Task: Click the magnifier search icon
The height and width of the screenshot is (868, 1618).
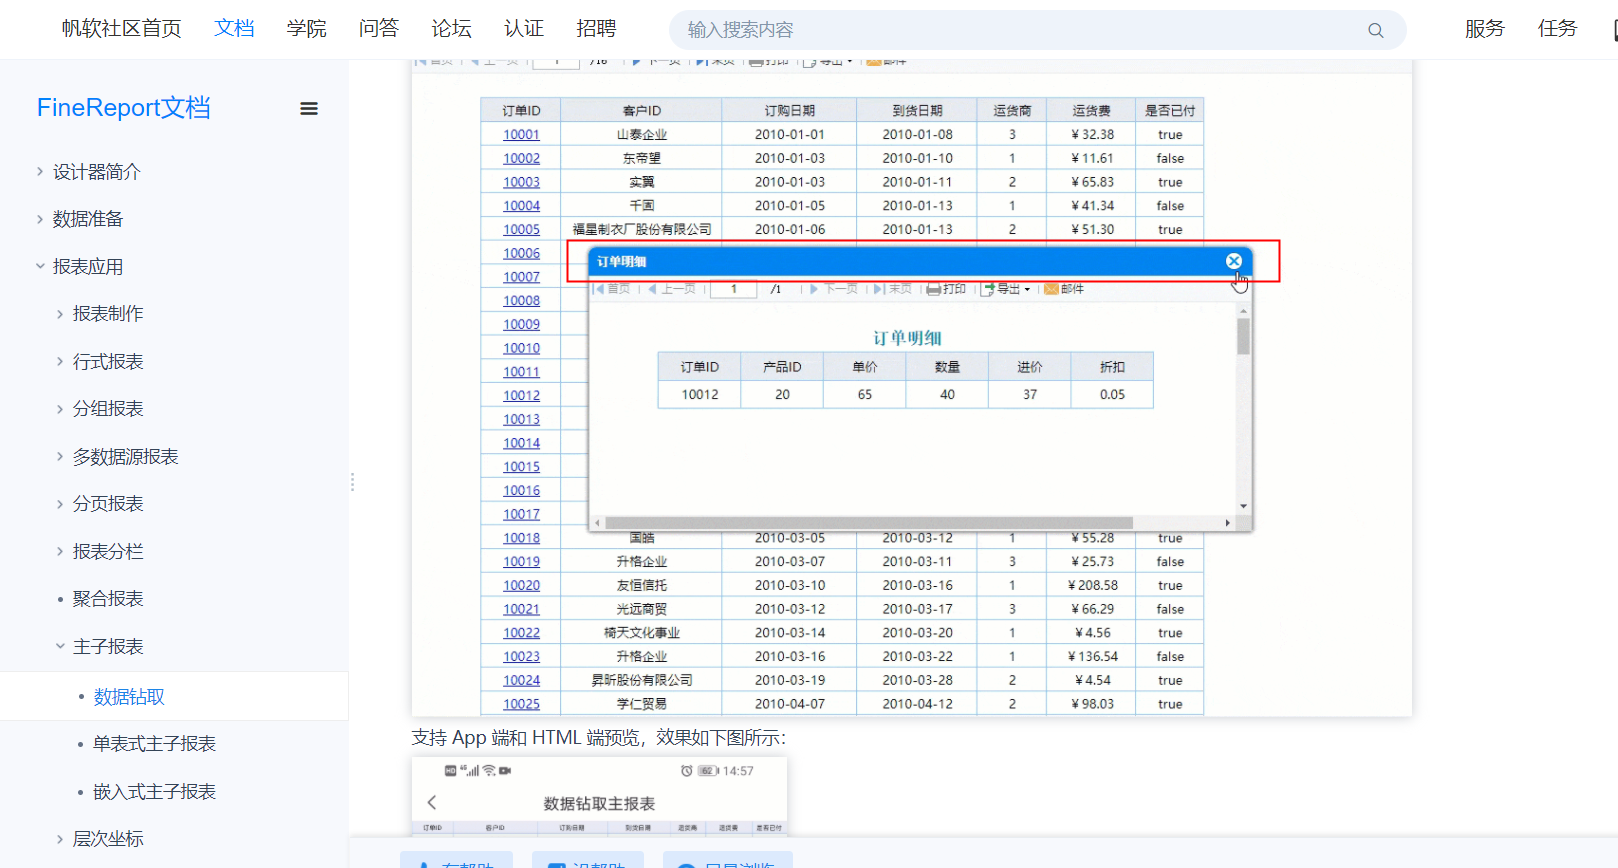Action: (x=1376, y=30)
